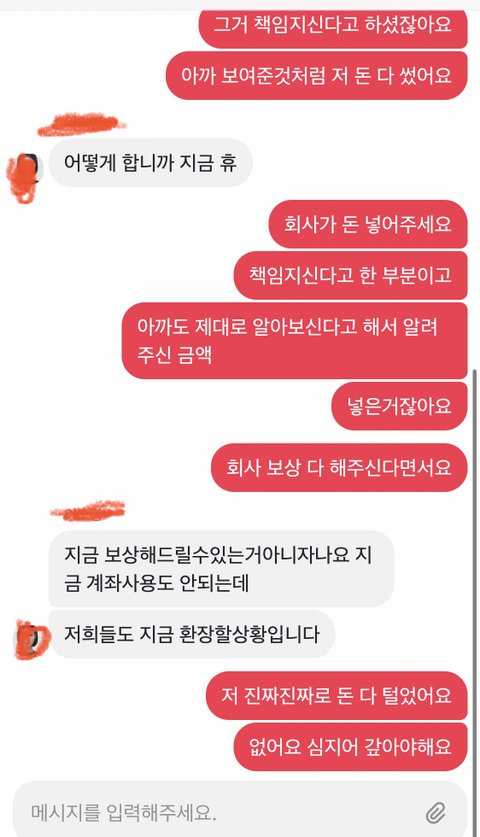Select the '회사 보상 다 해주신다면서요' message
480x837 pixels.
340,467
